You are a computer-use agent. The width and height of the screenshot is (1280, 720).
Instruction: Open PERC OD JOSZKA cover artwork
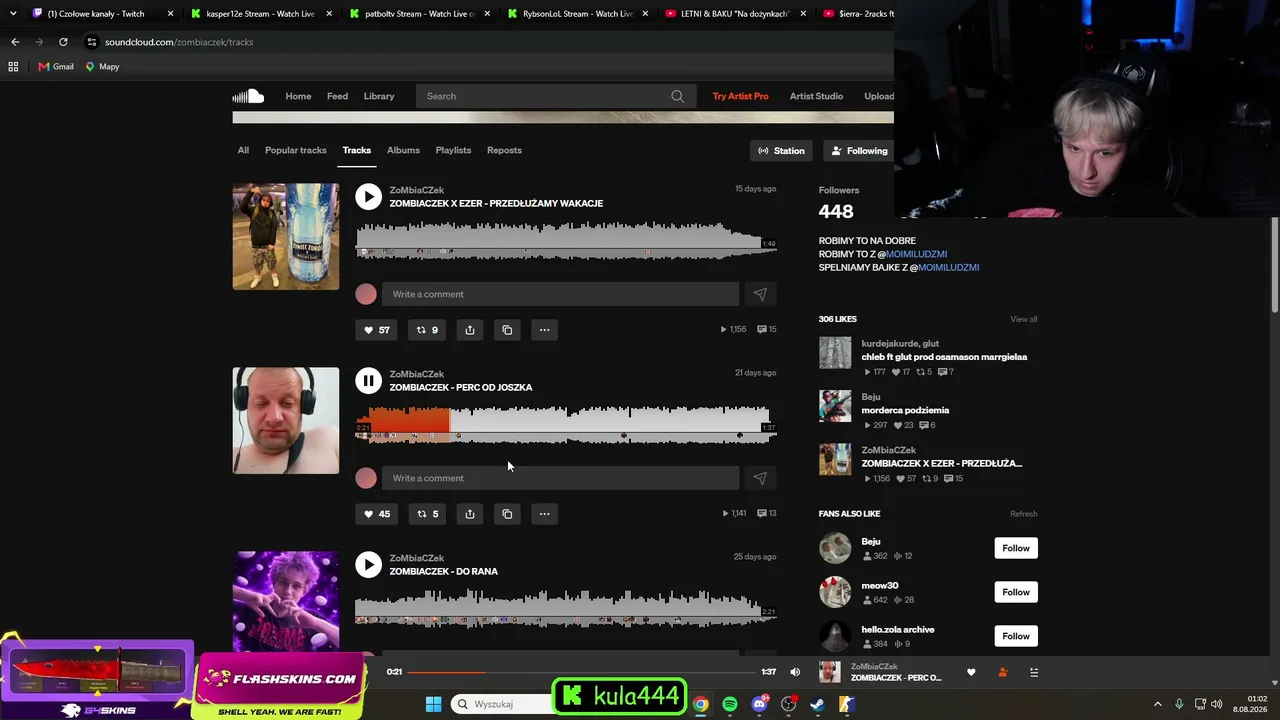coord(286,421)
